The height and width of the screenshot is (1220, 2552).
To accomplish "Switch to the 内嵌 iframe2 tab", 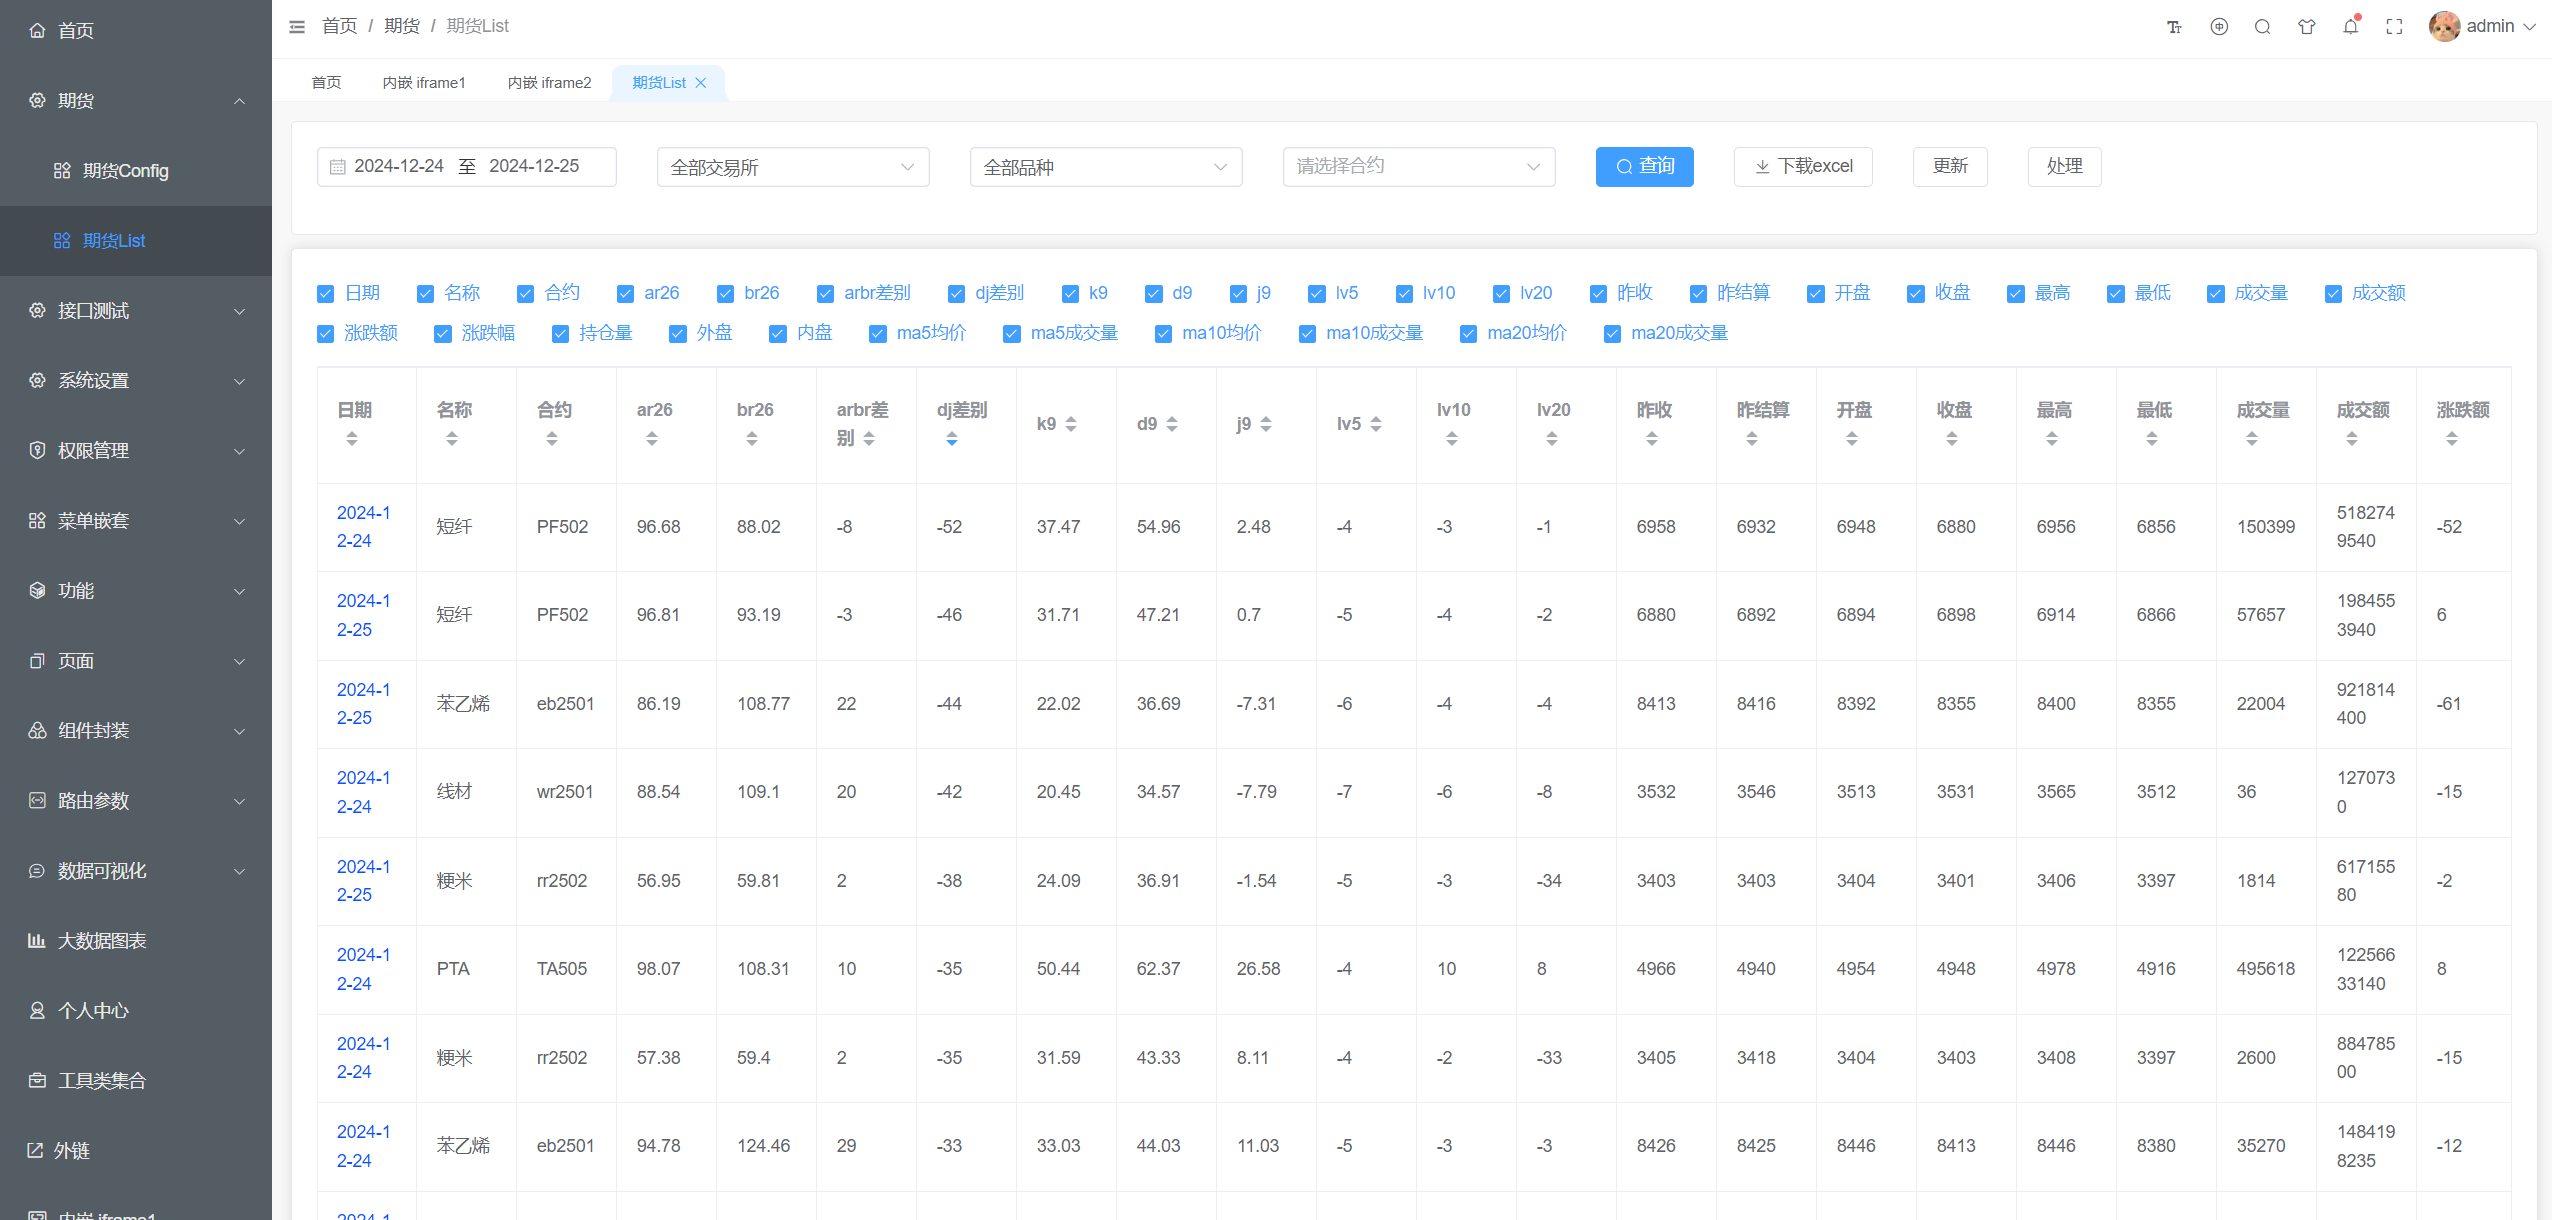I will point(549,83).
